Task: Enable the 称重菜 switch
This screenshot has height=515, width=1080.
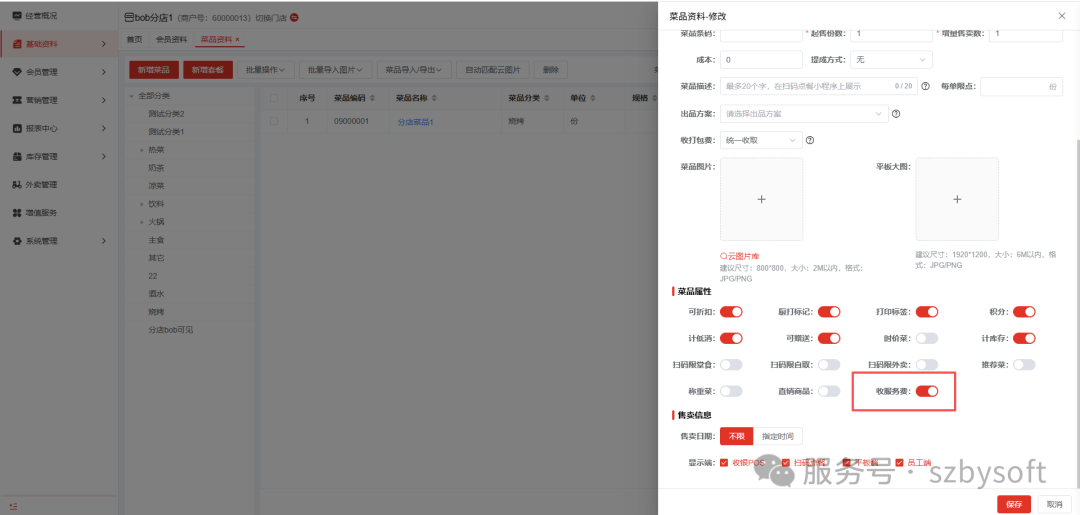Action: pyautogui.click(x=731, y=391)
